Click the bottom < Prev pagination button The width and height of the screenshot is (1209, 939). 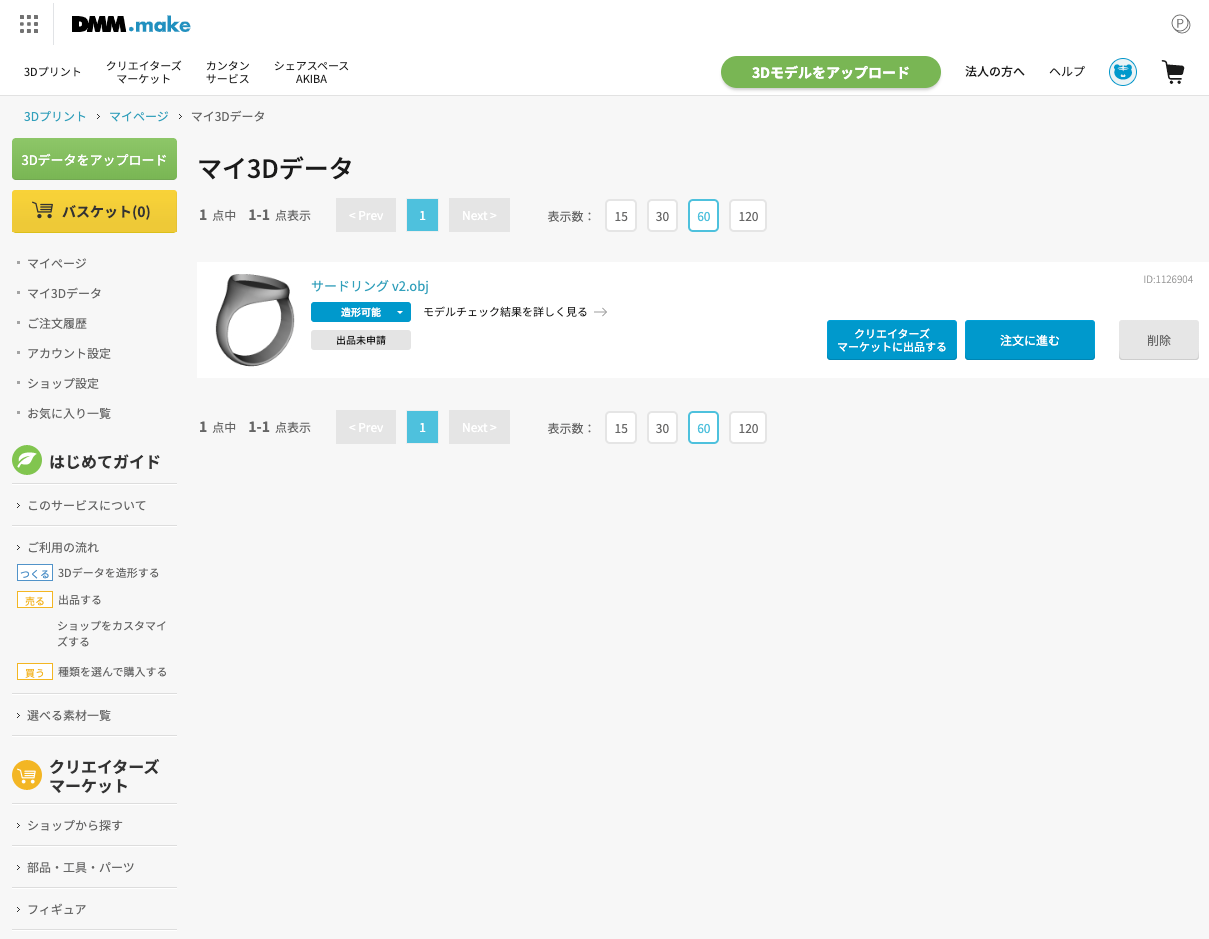366,427
